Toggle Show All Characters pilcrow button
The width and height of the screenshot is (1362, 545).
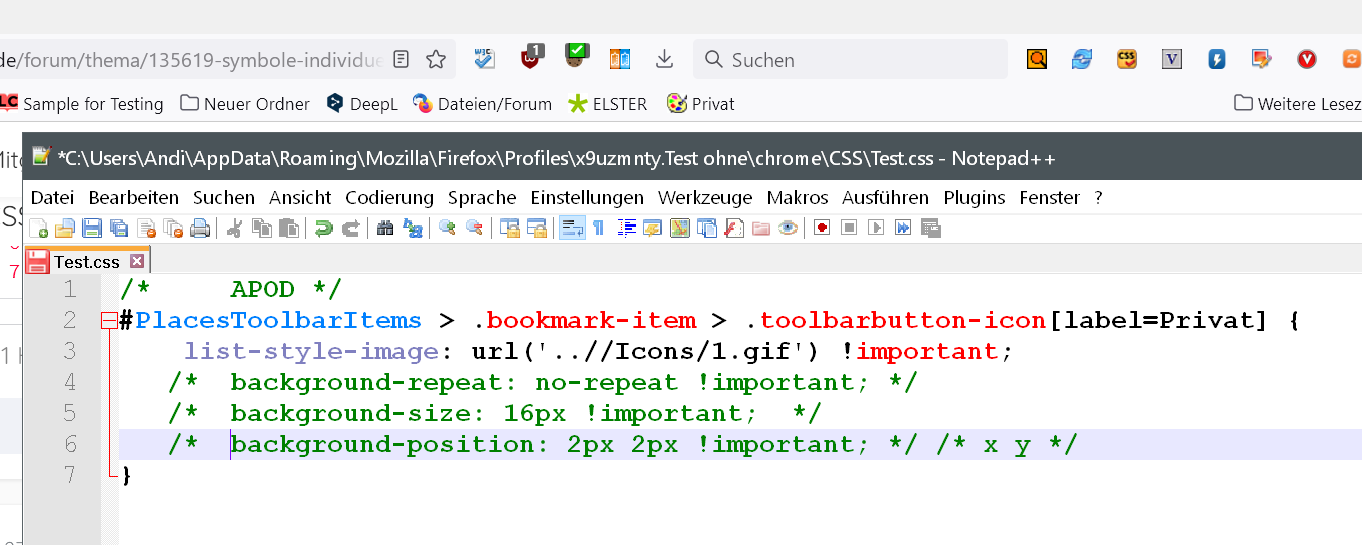(599, 229)
